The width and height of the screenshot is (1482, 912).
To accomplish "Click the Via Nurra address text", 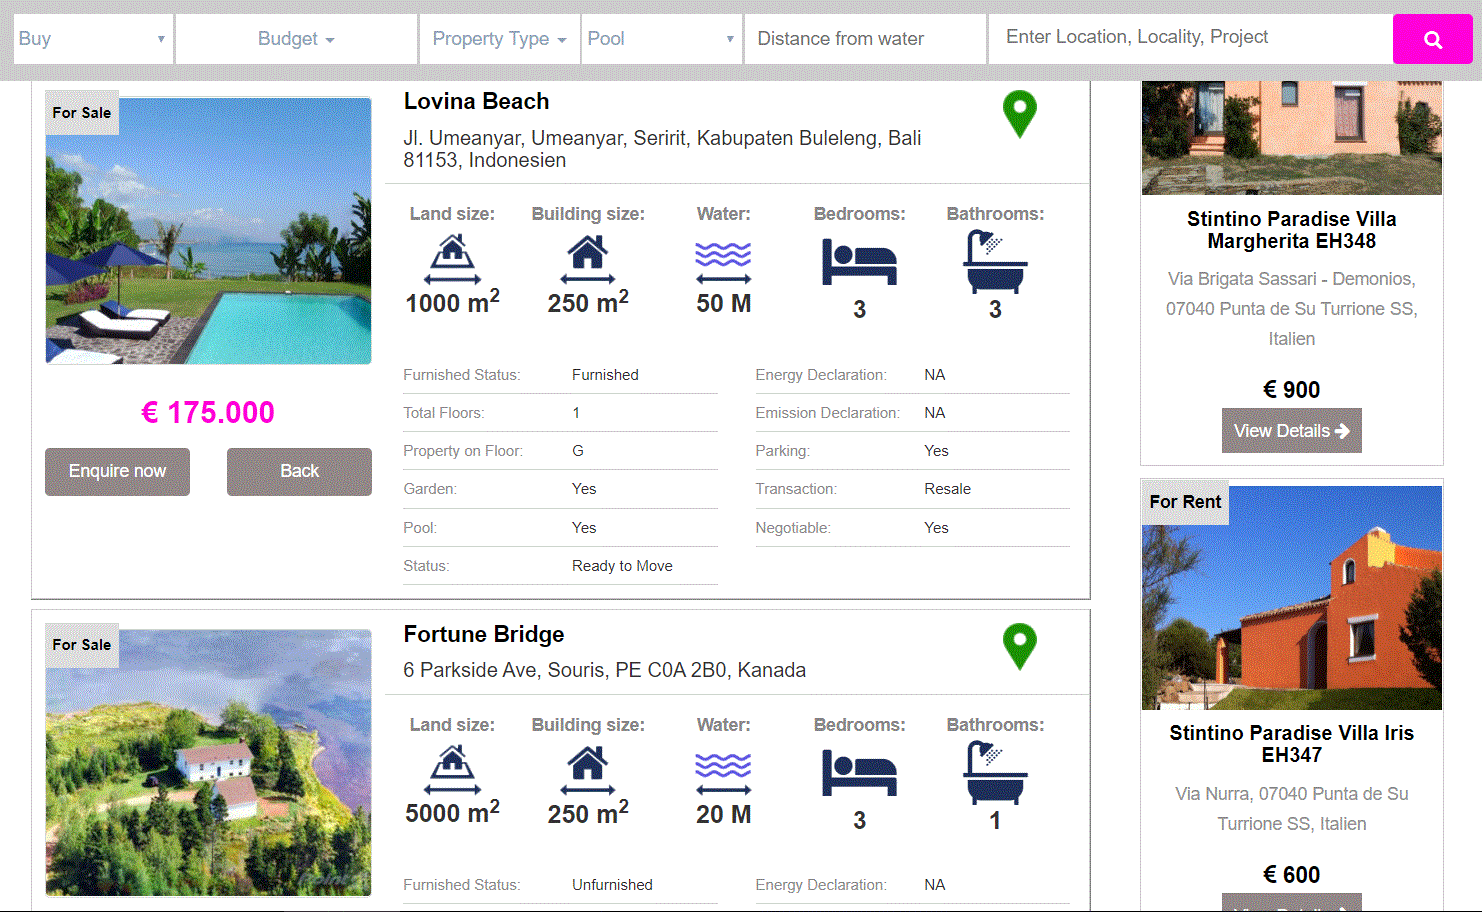I will (x=1291, y=809).
